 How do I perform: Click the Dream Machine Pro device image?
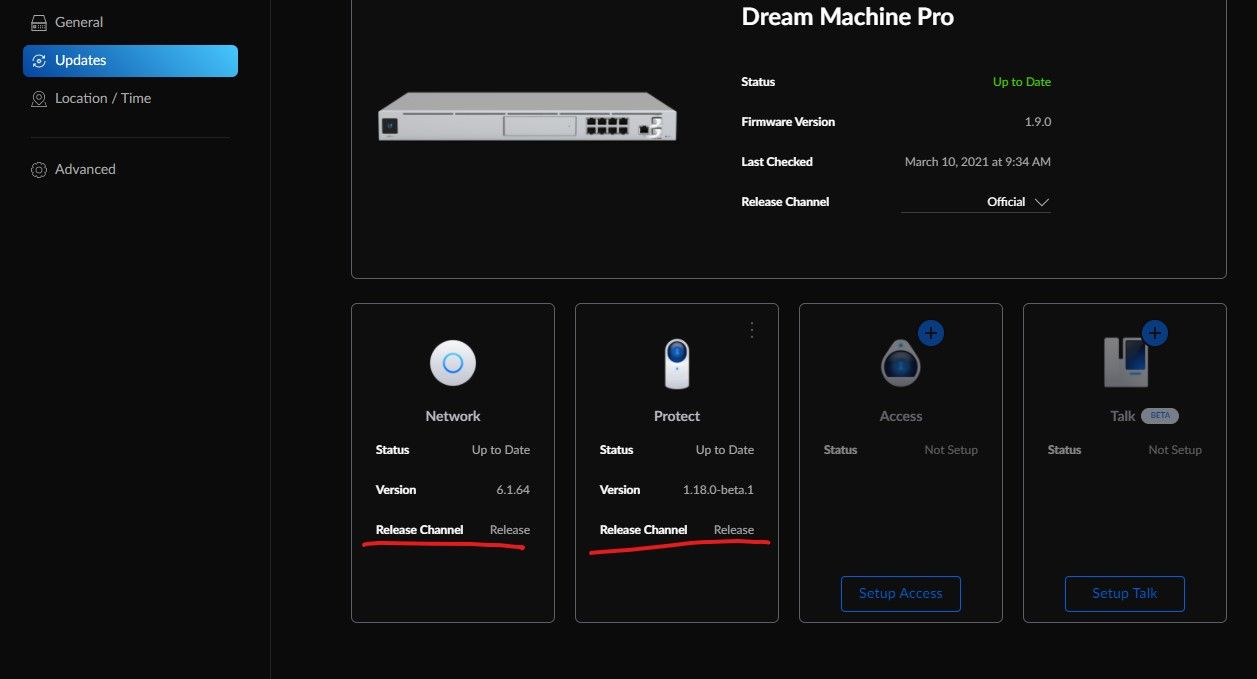527,116
